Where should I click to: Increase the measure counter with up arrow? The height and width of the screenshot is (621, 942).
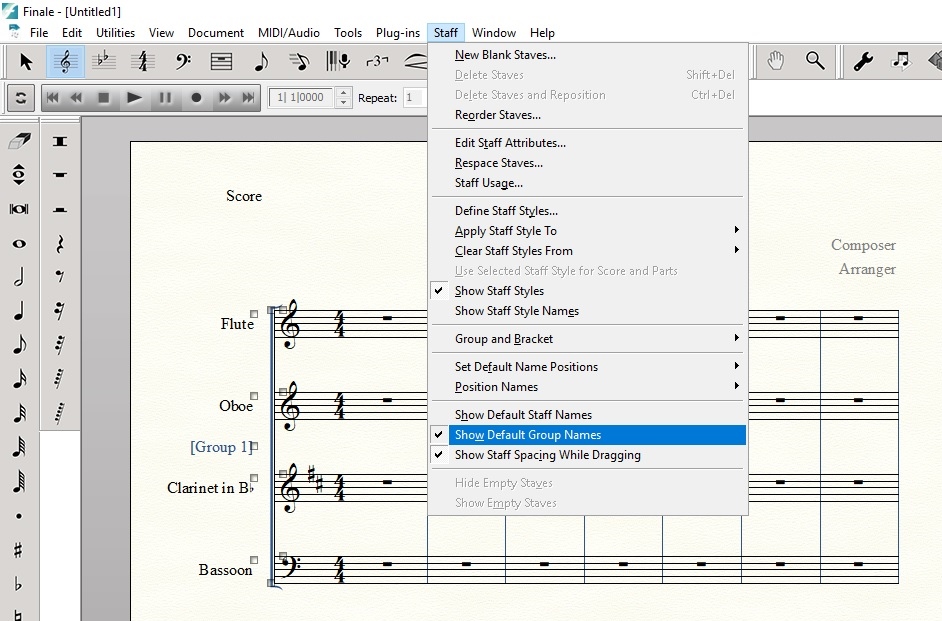click(344, 93)
